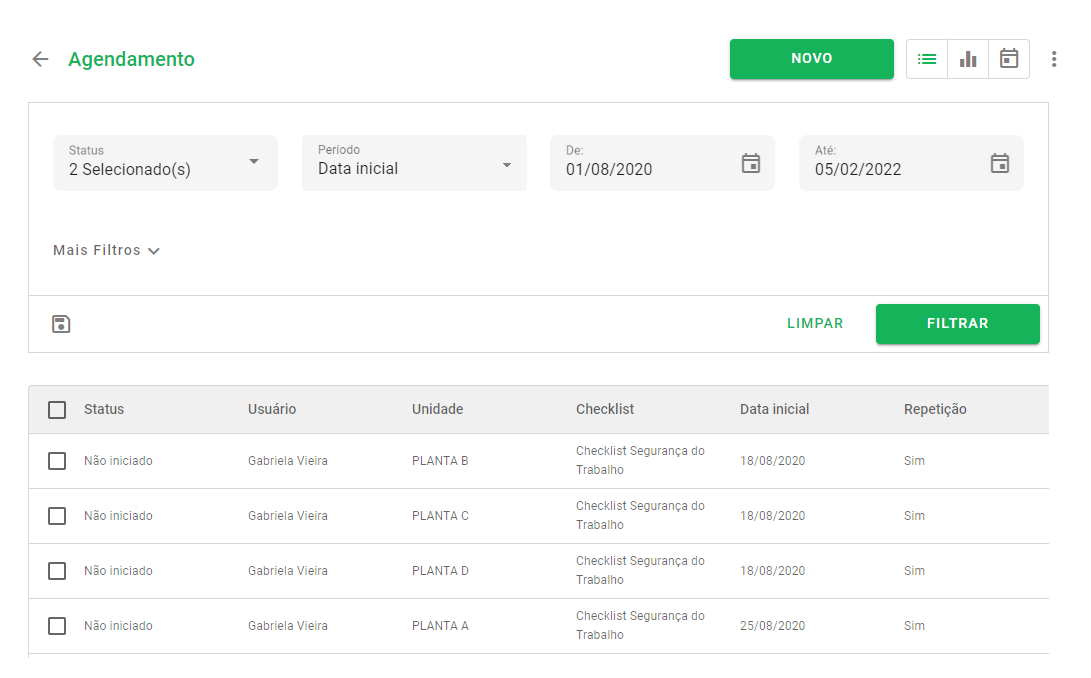The image size is (1091, 678).
Task: Sort by Unidade column header
Action: tap(437, 409)
